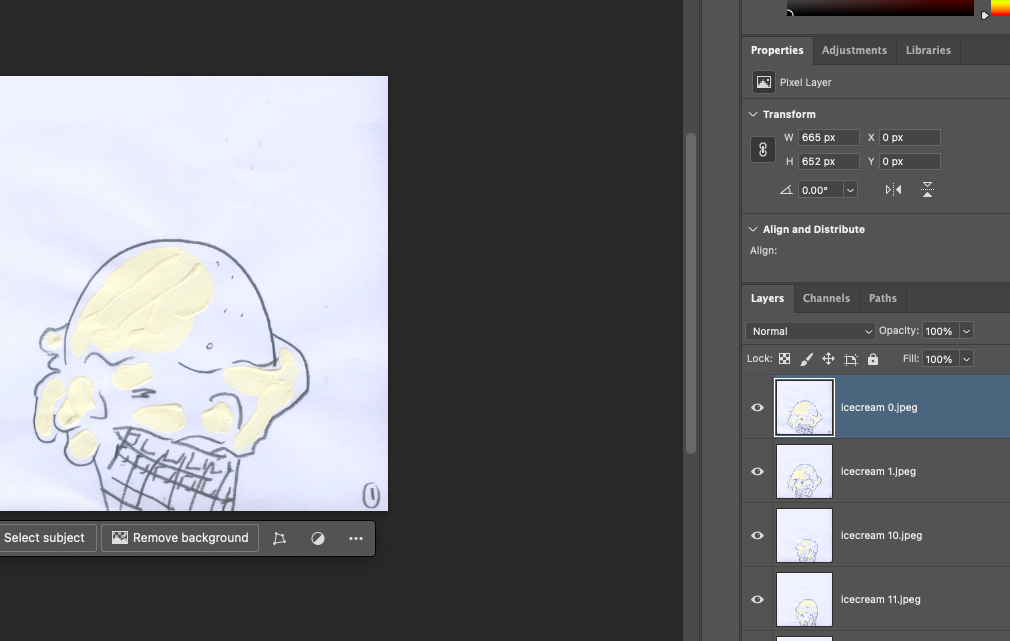Lock image pixels brush icon
The height and width of the screenshot is (641, 1010).
[806, 359]
